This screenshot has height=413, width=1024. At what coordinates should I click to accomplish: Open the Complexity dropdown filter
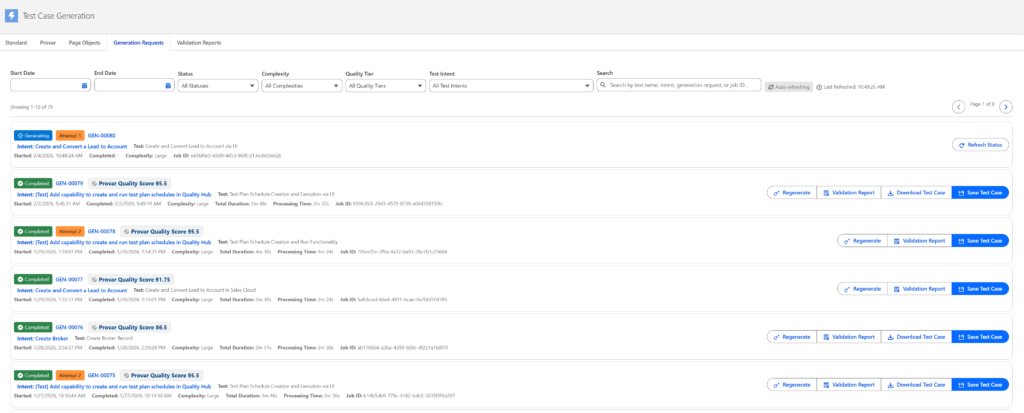[x=300, y=86]
